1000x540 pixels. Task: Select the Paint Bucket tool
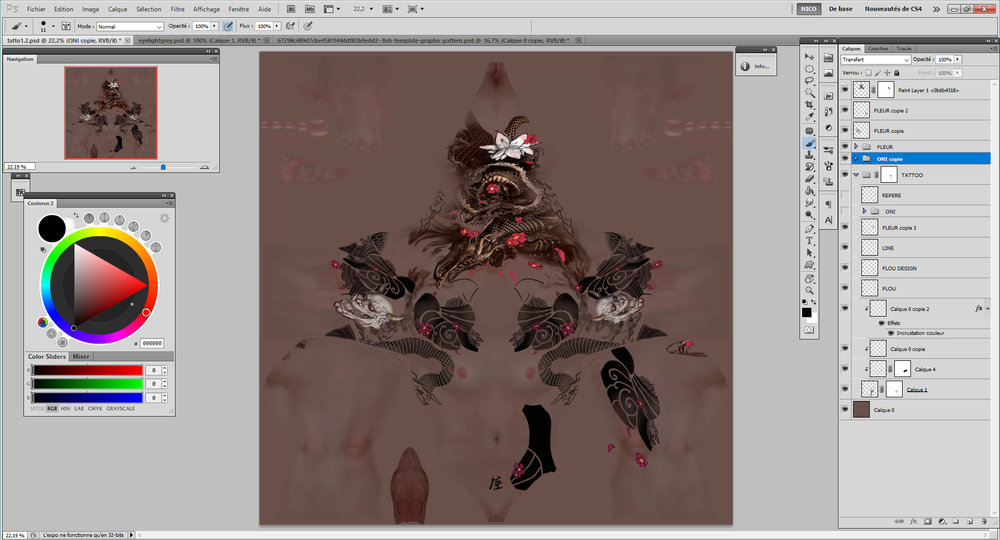click(809, 191)
